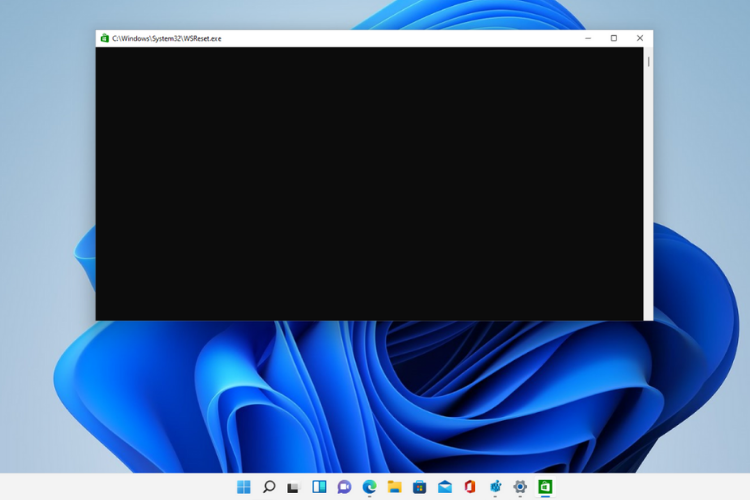Screen dimensions: 750x500
Task: Close the WSReset.exe window
Action: 639,38
